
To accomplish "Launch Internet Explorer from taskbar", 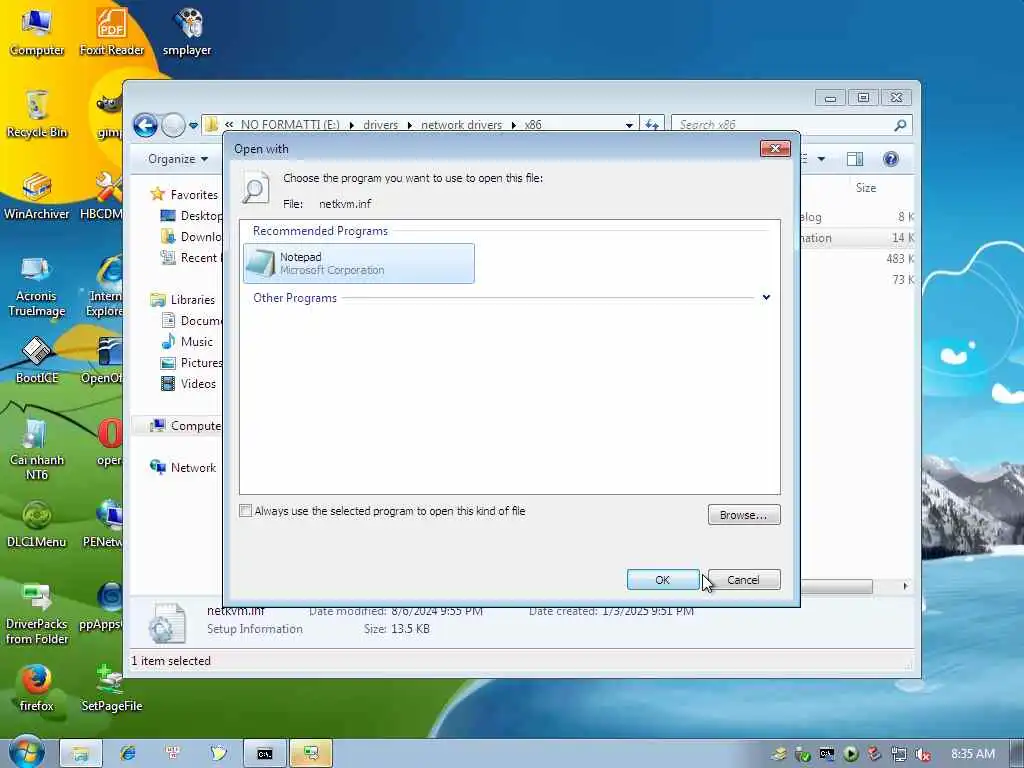I will pos(128,754).
